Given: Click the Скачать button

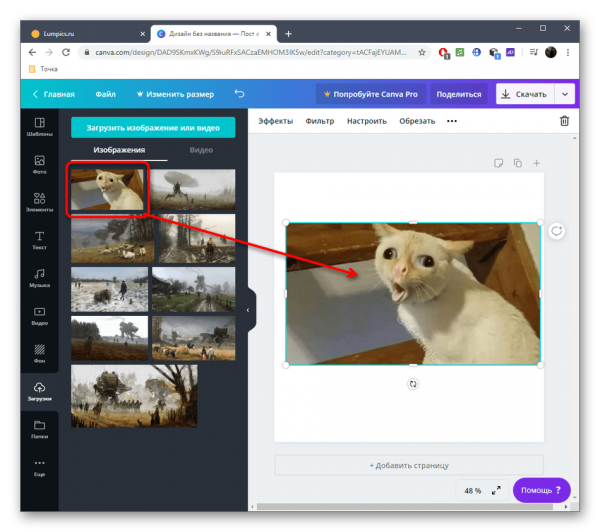Looking at the screenshot, I should tap(525, 94).
